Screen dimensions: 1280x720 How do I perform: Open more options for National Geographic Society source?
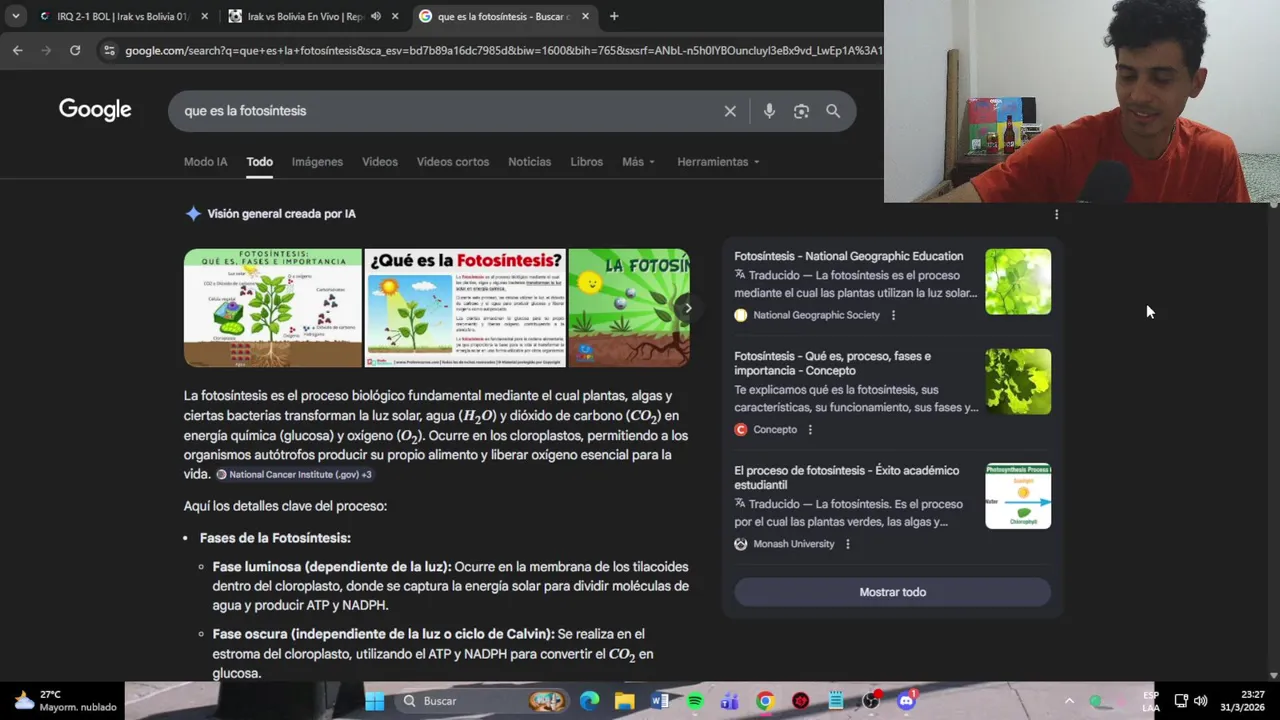(893, 315)
